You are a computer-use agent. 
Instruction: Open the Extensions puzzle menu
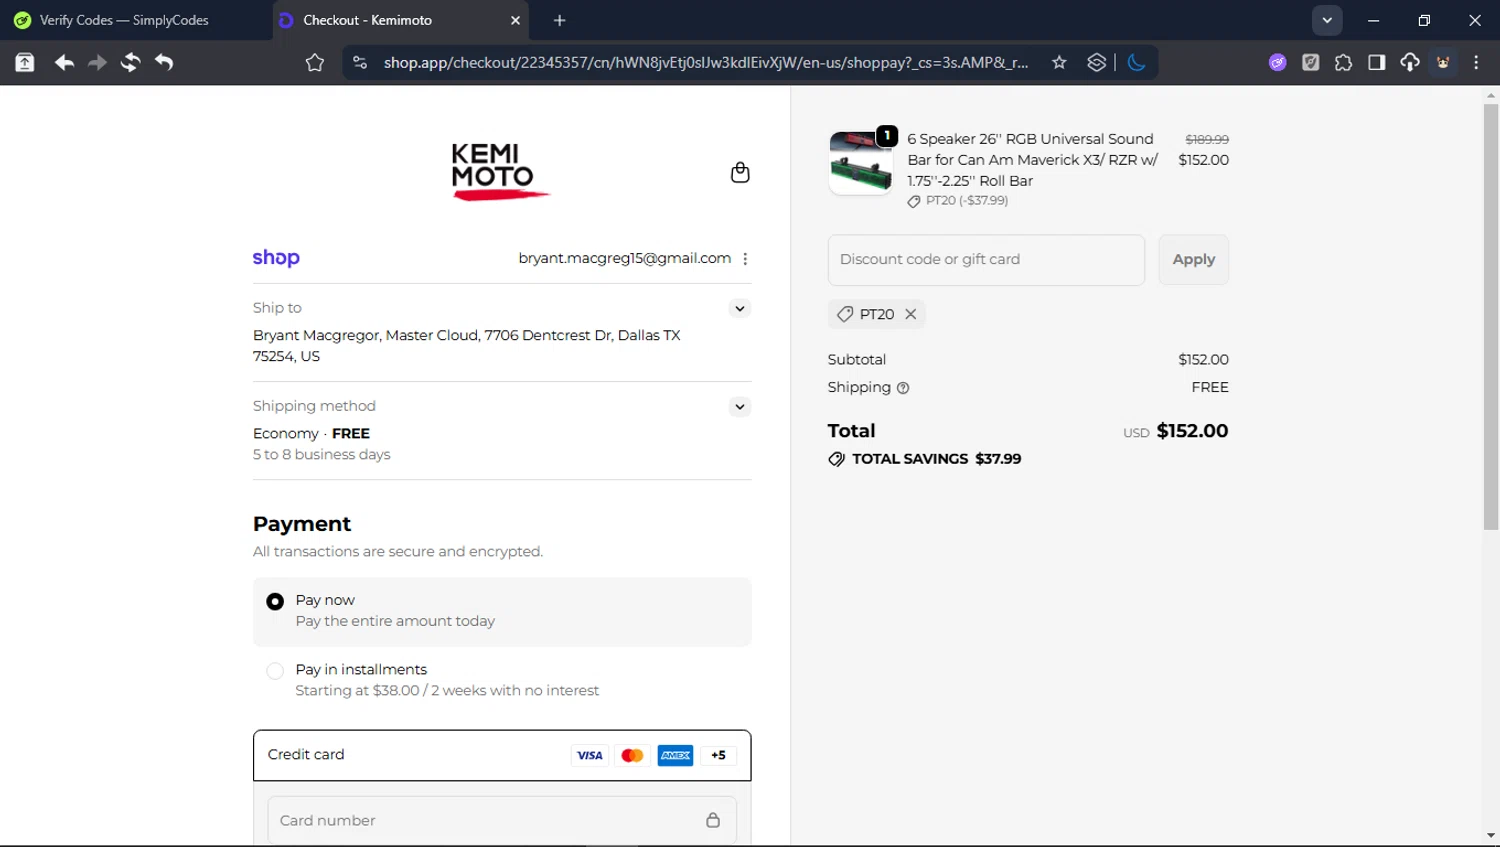[x=1343, y=62]
